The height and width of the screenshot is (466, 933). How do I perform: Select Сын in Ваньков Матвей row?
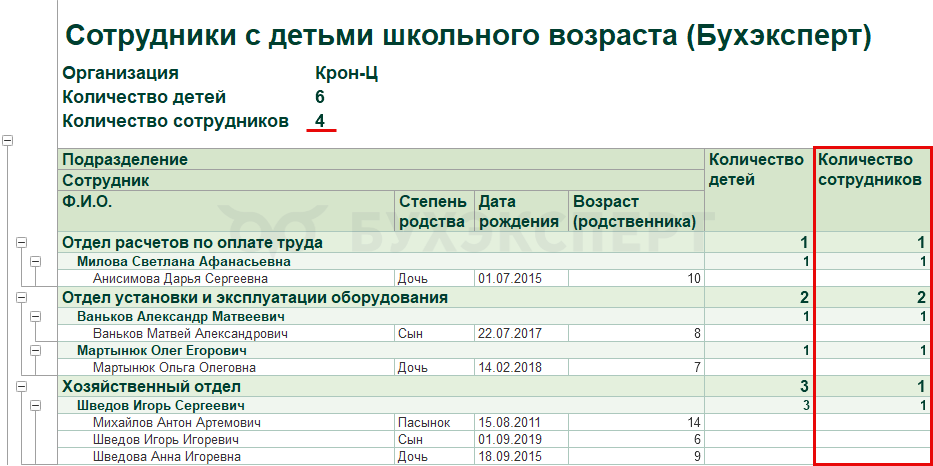coord(434,333)
